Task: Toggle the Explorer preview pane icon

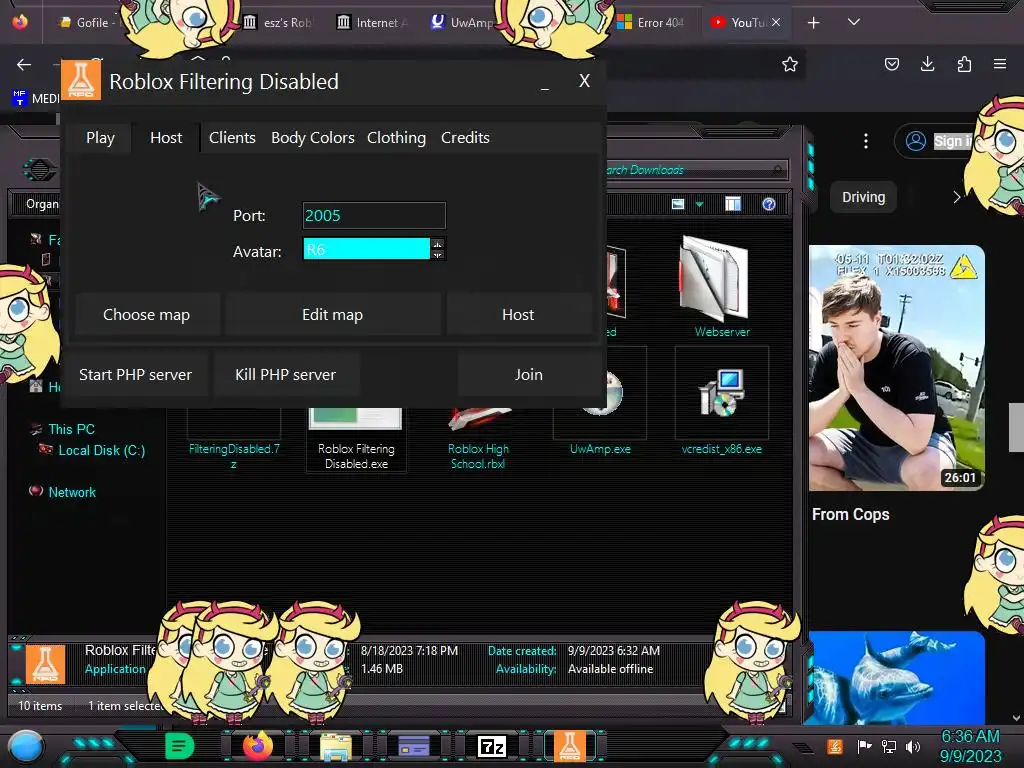Action: 733,204
